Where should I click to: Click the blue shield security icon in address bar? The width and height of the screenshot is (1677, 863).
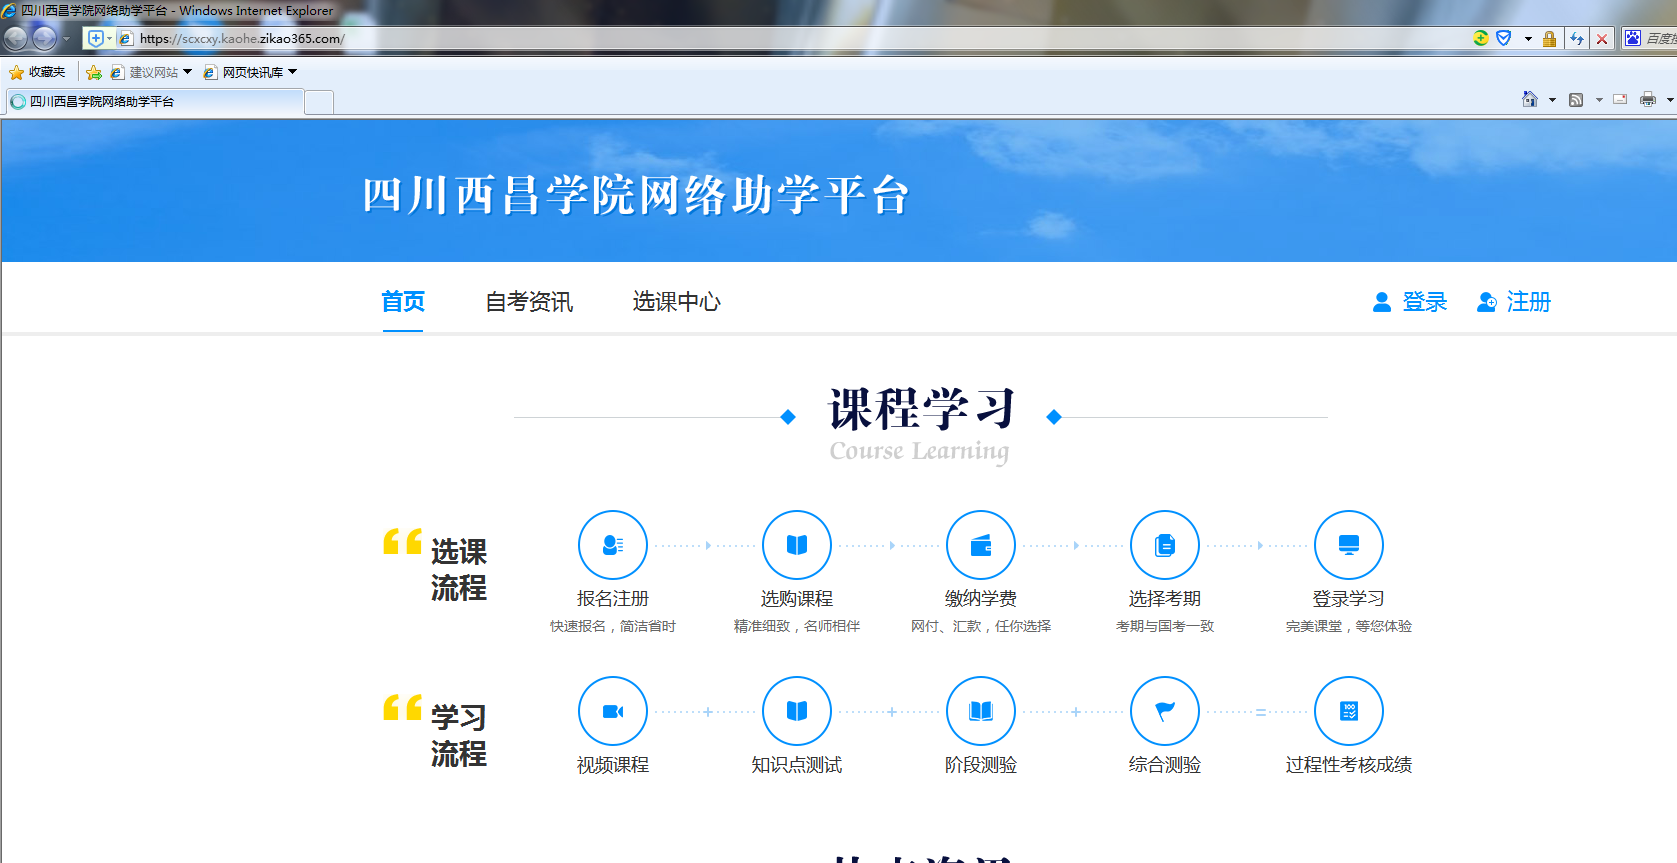pos(1503,38)
